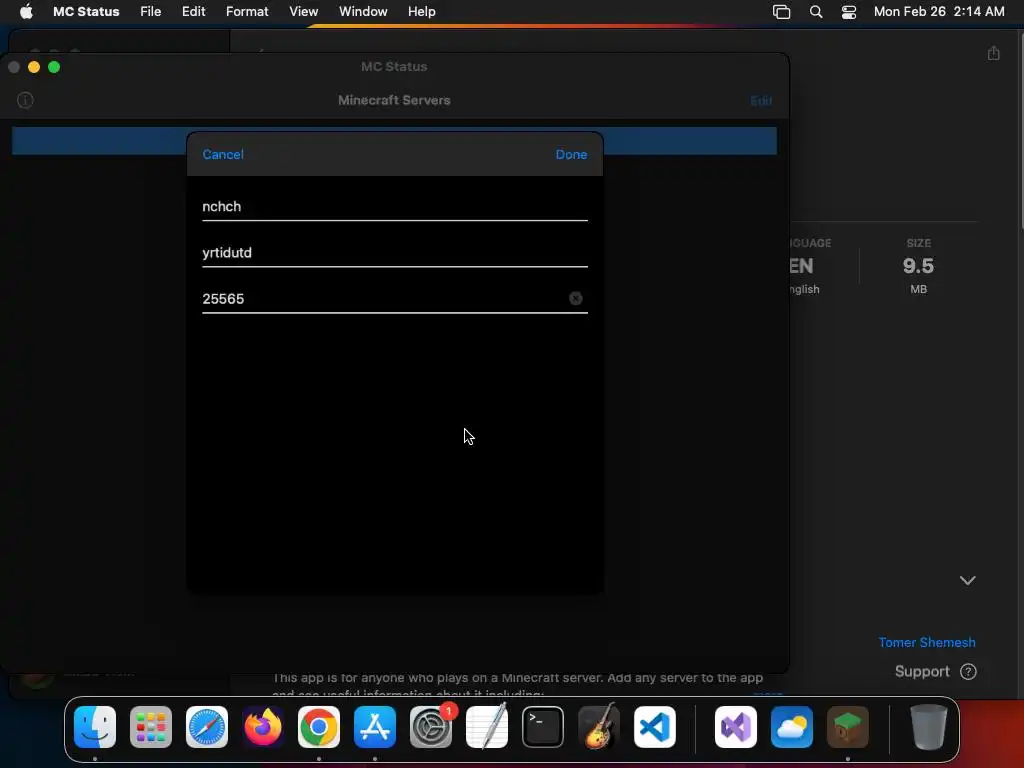Open Stage Manager icon in the menu bar

tap(781, 12)
